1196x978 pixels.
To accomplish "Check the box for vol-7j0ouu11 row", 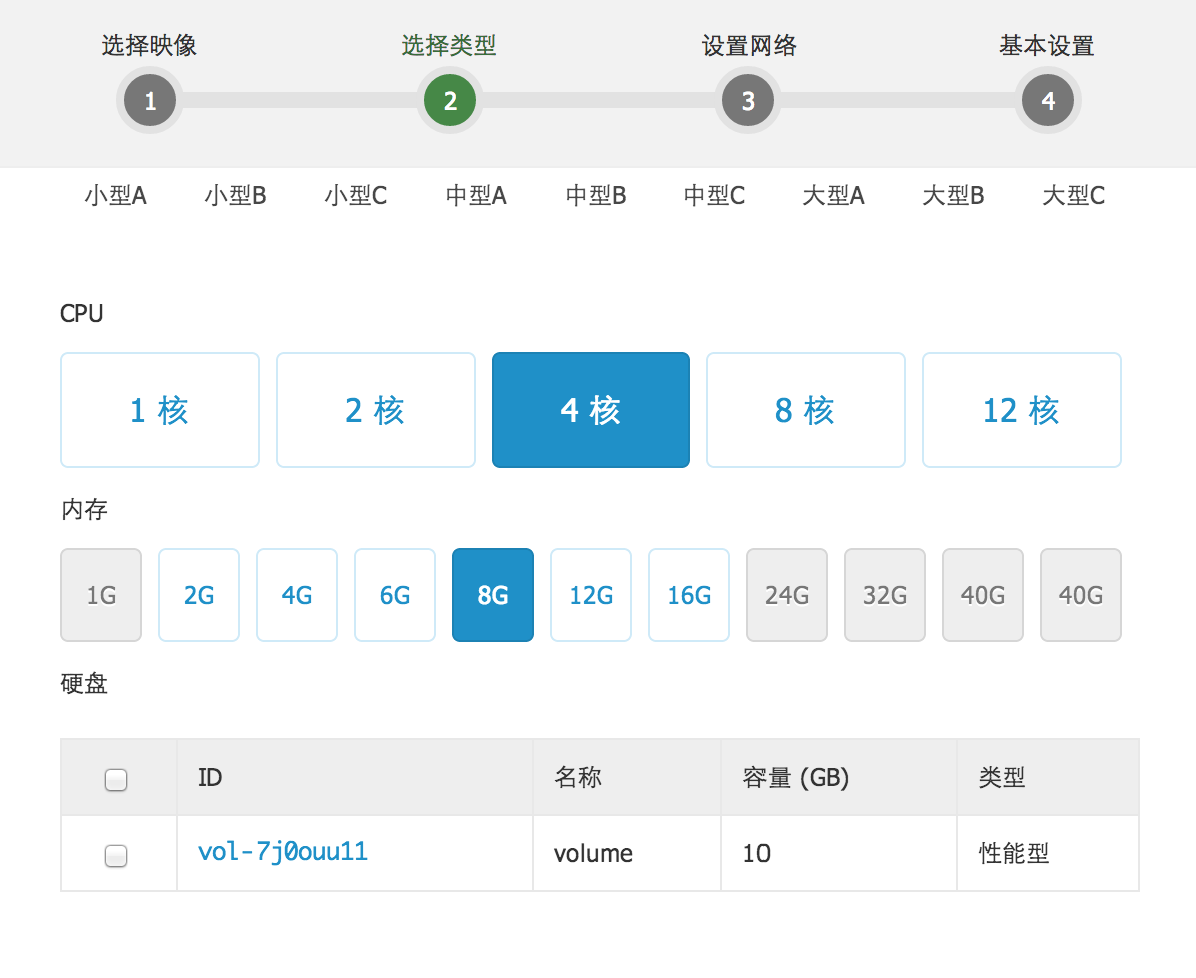I will tap(116, 855).
